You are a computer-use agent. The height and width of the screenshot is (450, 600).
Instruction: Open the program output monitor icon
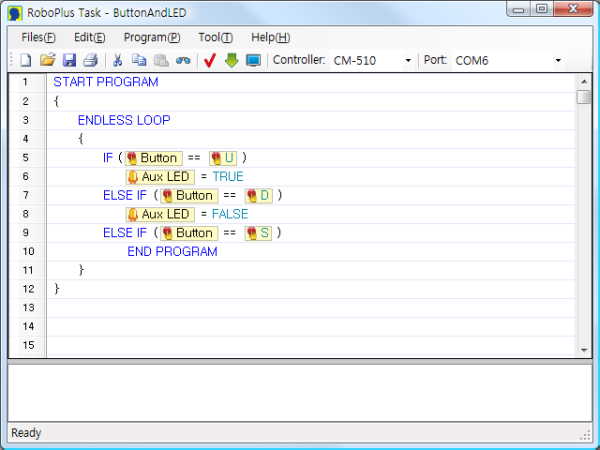pyautogui.click(x=253, y=60)
